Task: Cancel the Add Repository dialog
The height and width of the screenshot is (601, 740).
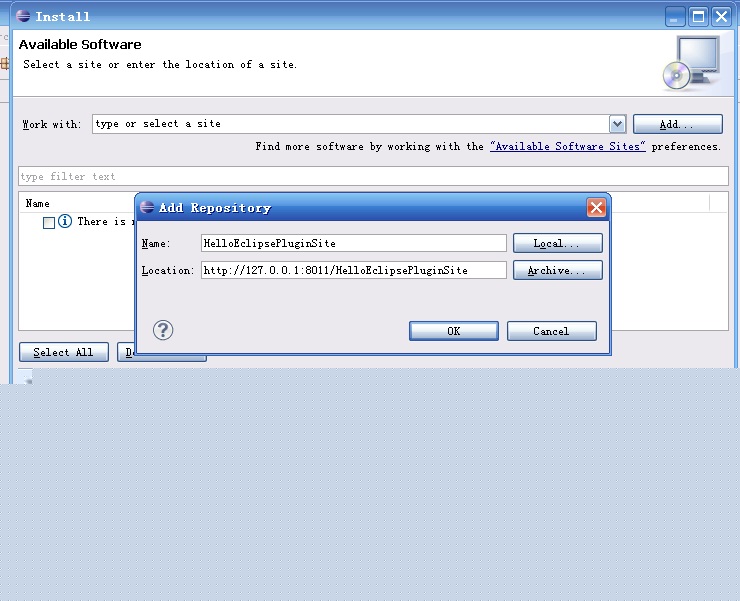Action: (x=552, y=331)
